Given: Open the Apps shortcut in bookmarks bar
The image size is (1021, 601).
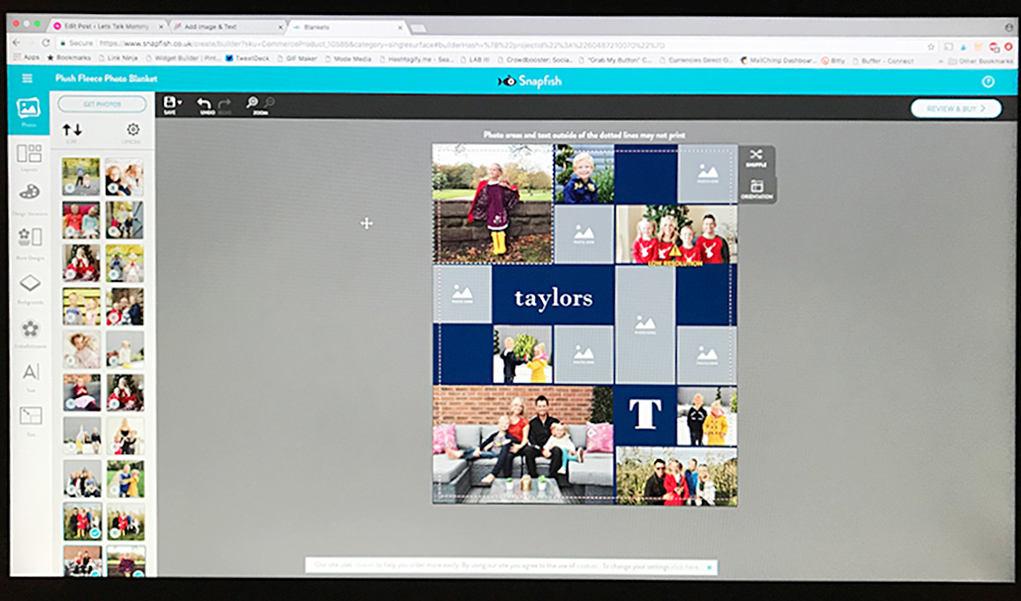Looking at the screenshot, I should (27, 57).
